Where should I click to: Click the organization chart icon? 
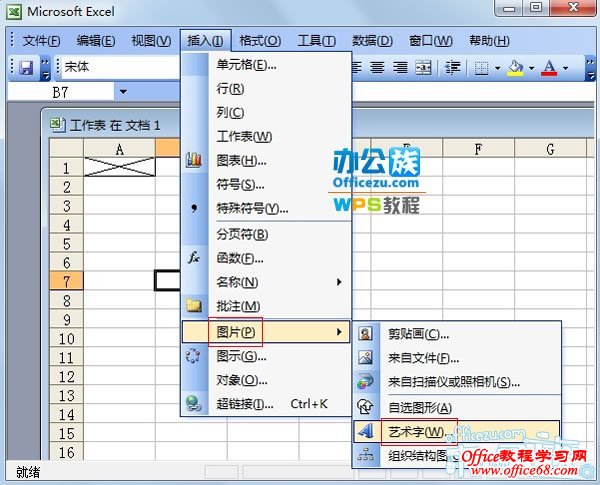(x=365, y=456)
